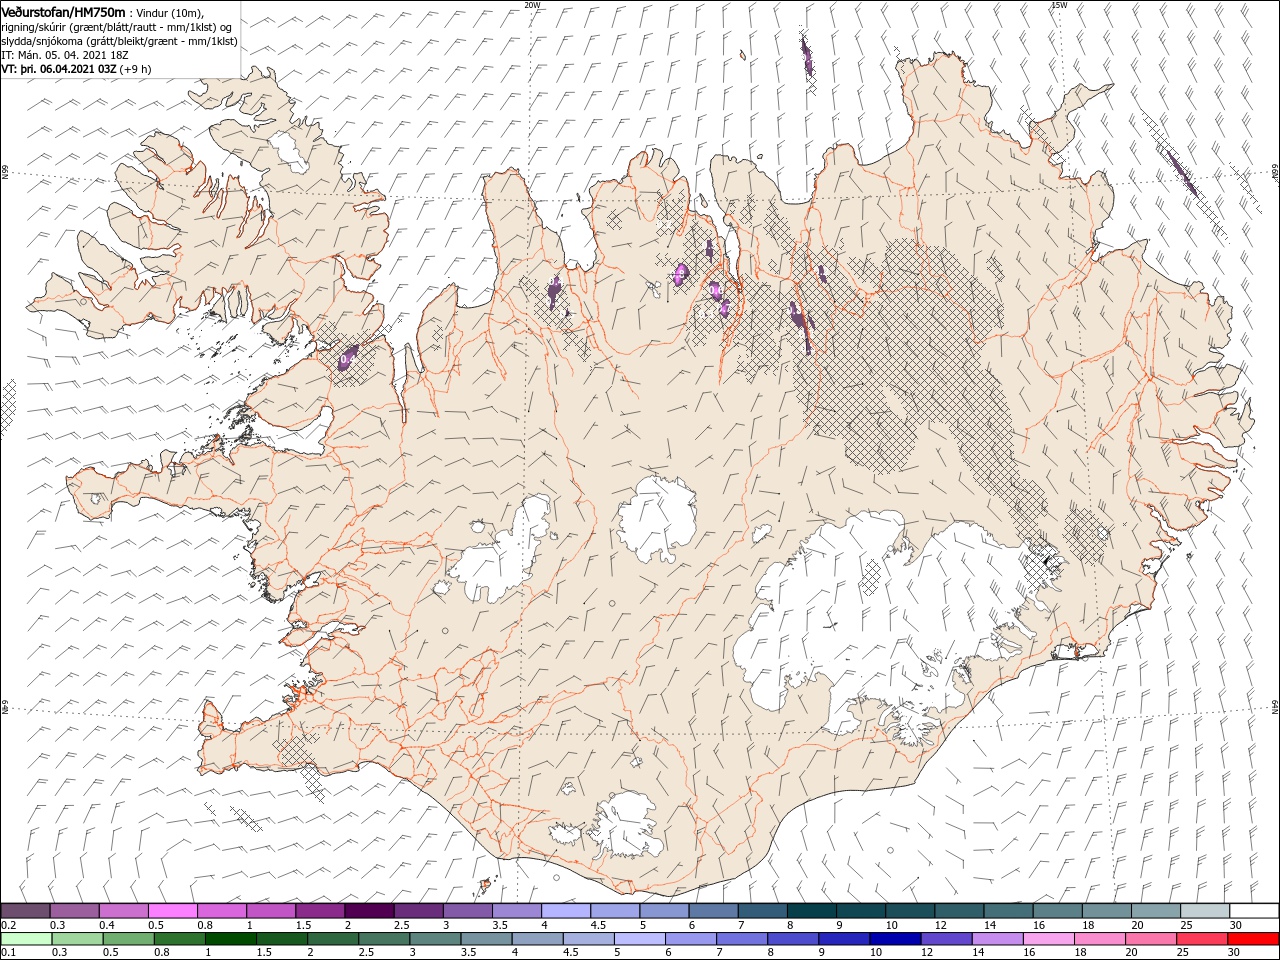Pick the 18 pink swatch in lower legend row
The image size is (1280, 960).
pos(1098,939)
